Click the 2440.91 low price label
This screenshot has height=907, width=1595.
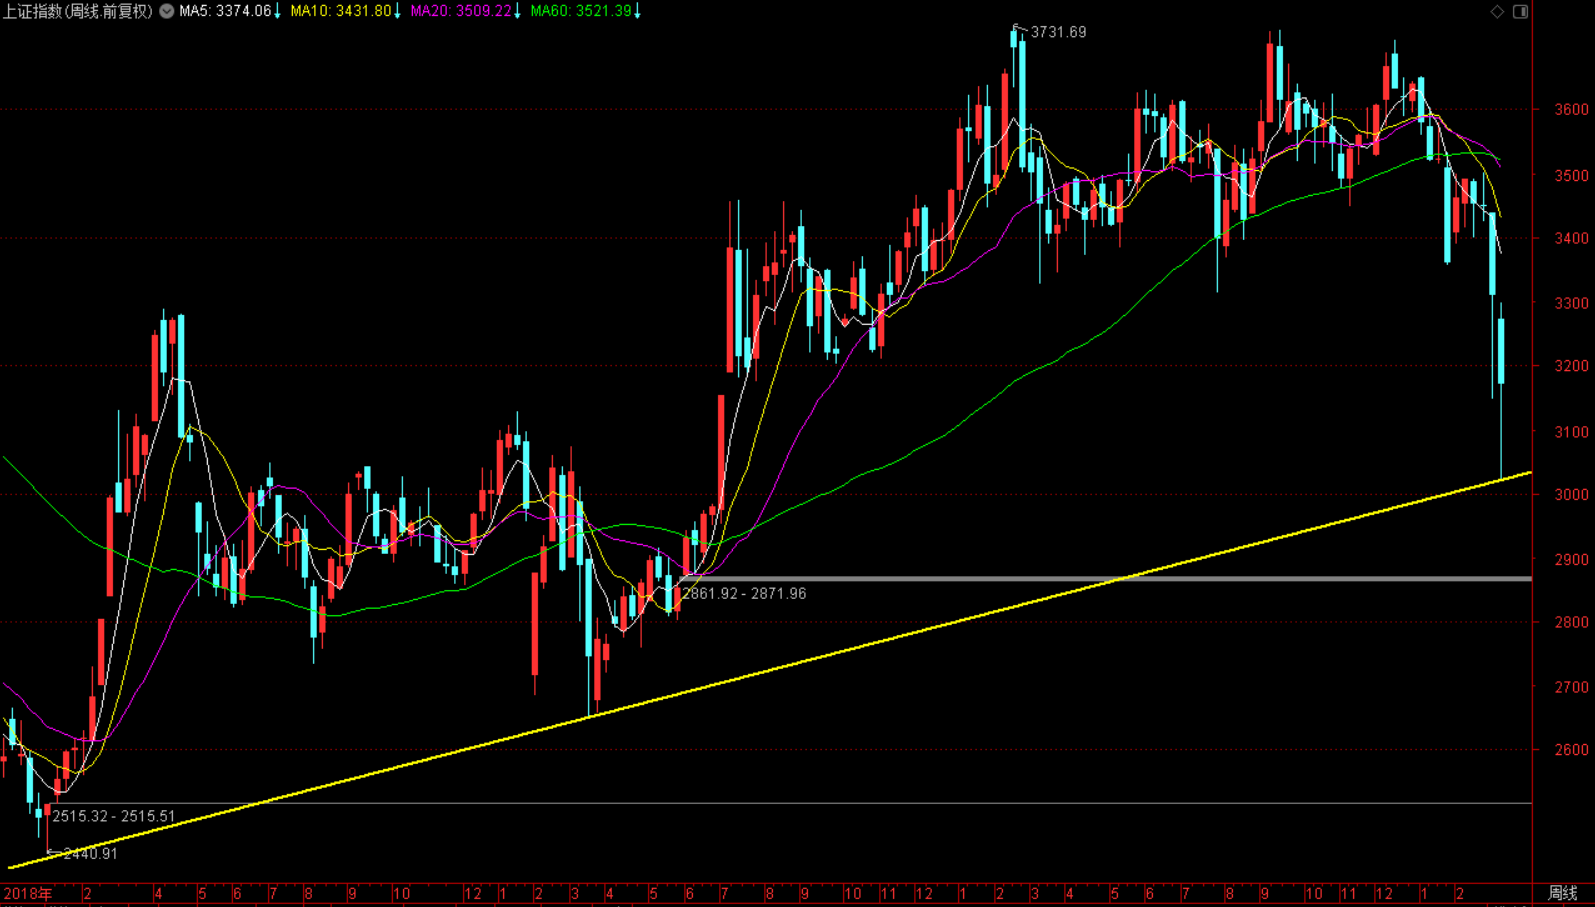(90, 854)
